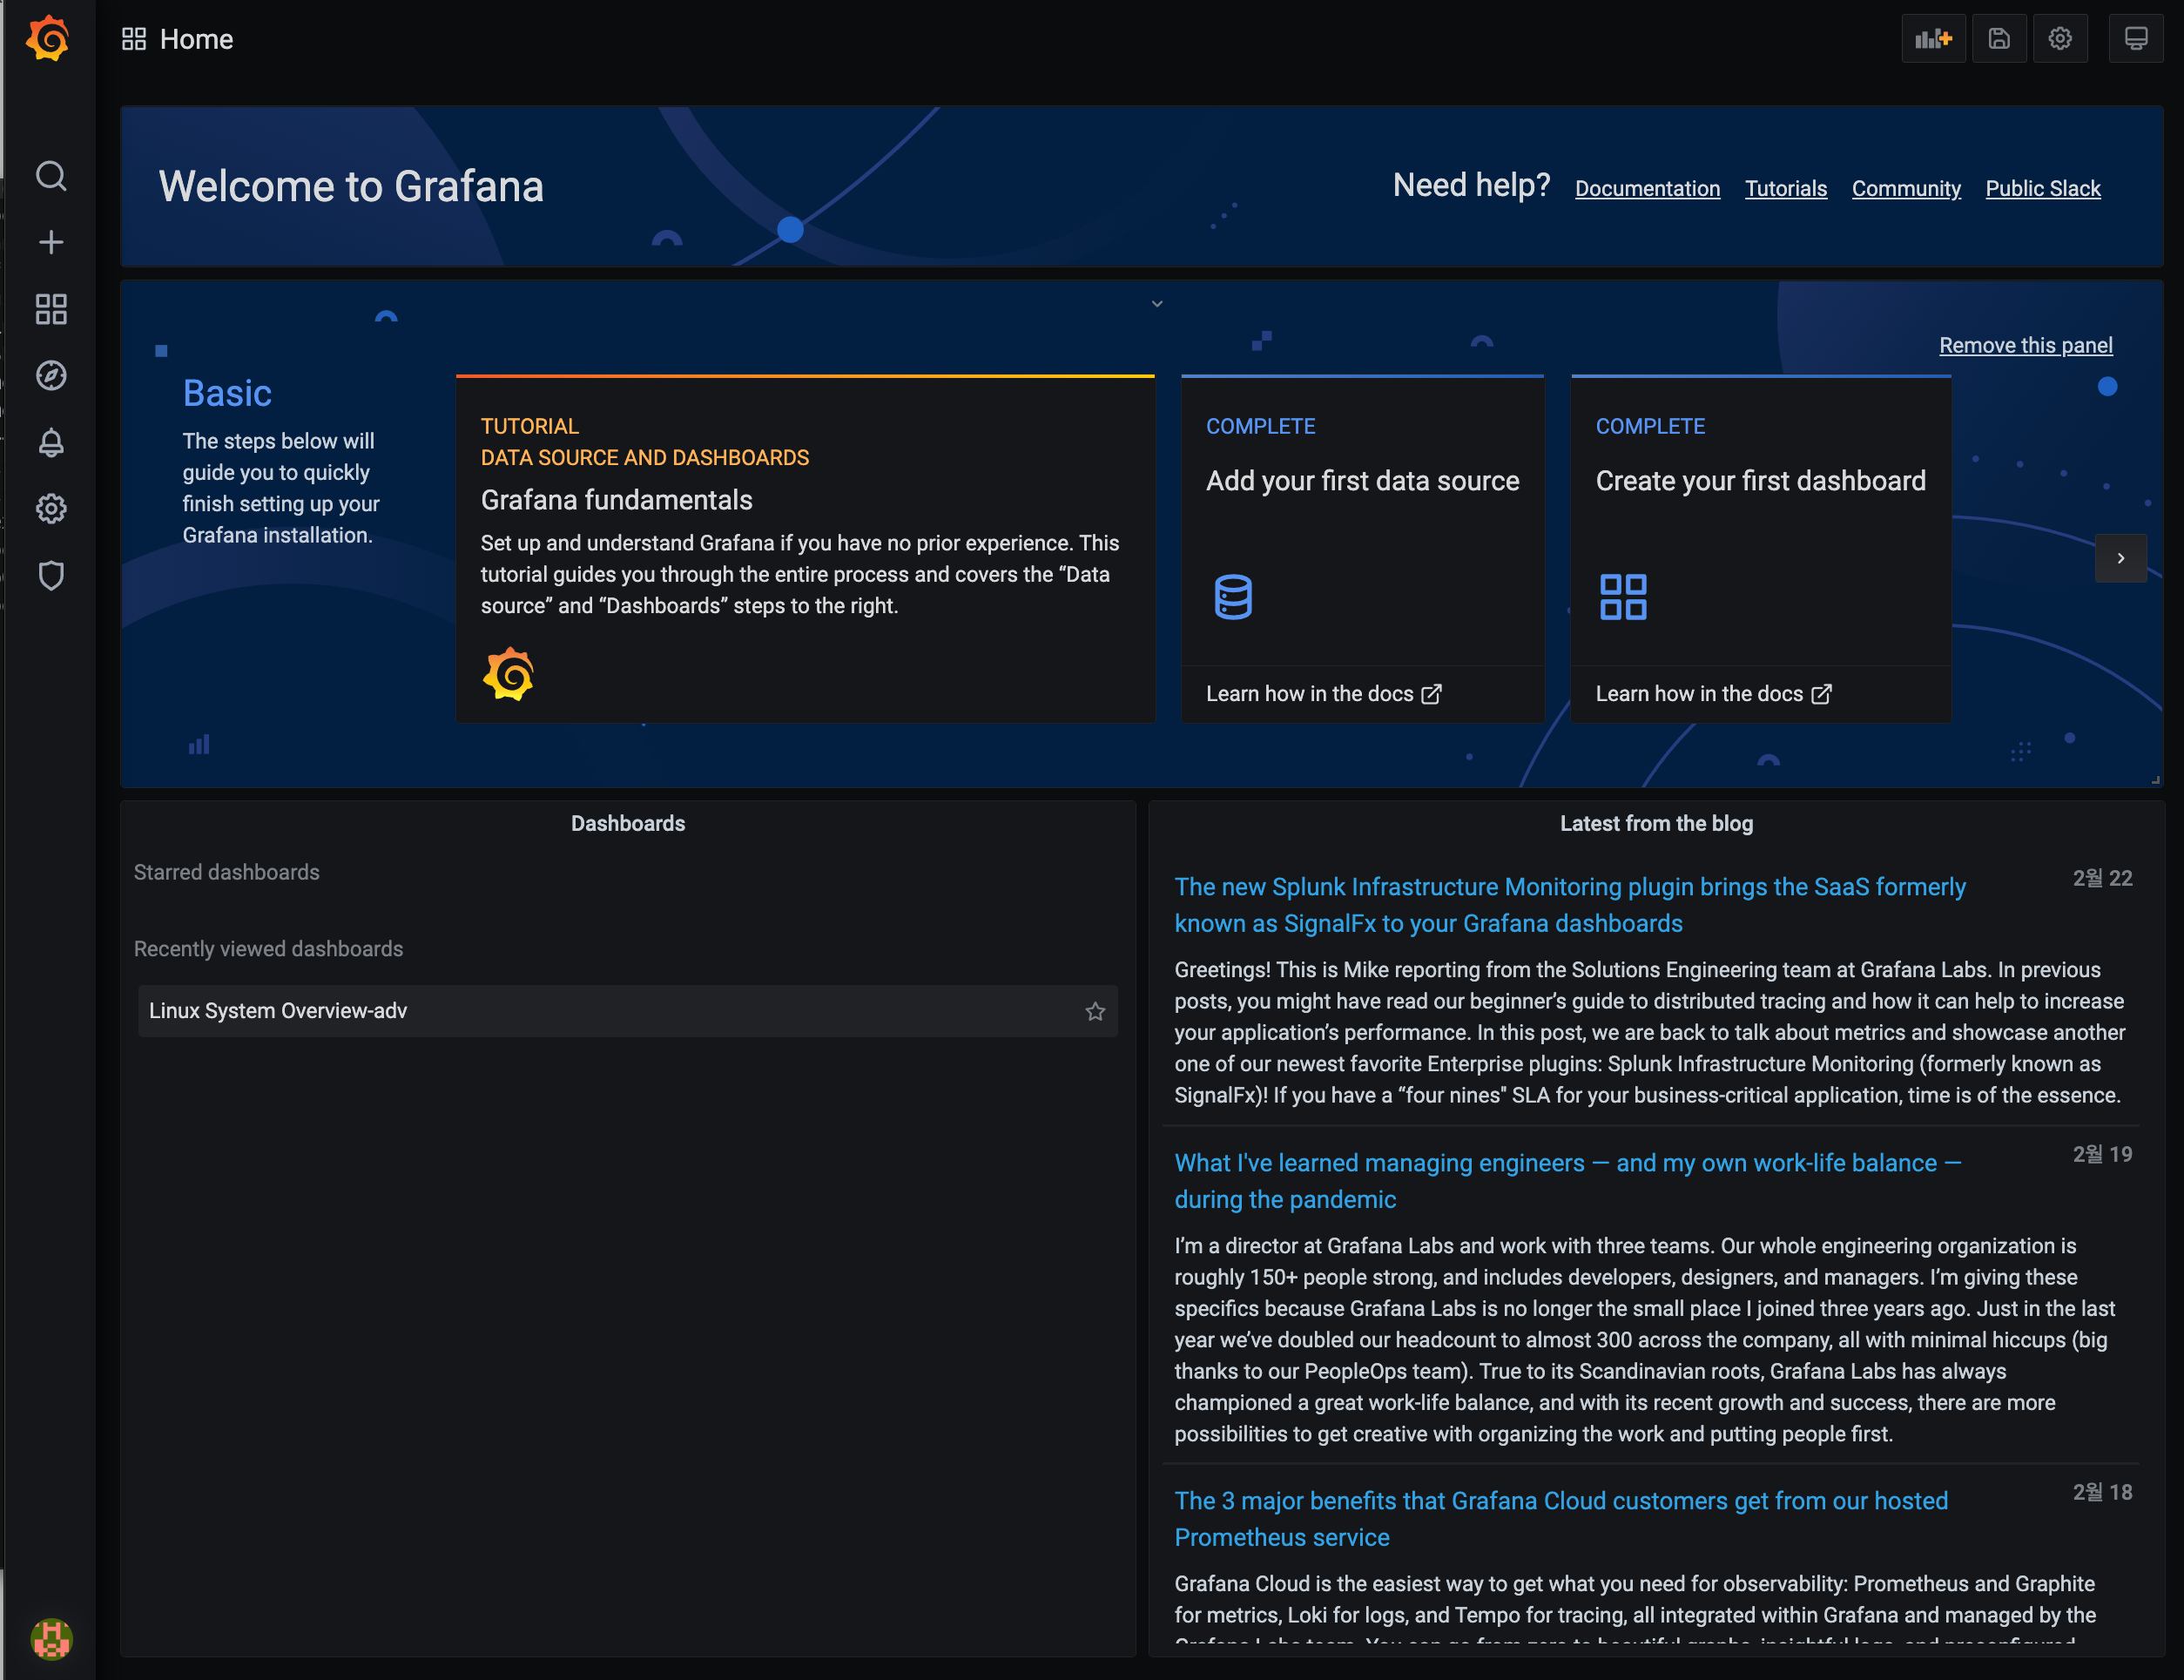
Task: Click the Cycle view mode monitor icon
Action: point(2135,39)
